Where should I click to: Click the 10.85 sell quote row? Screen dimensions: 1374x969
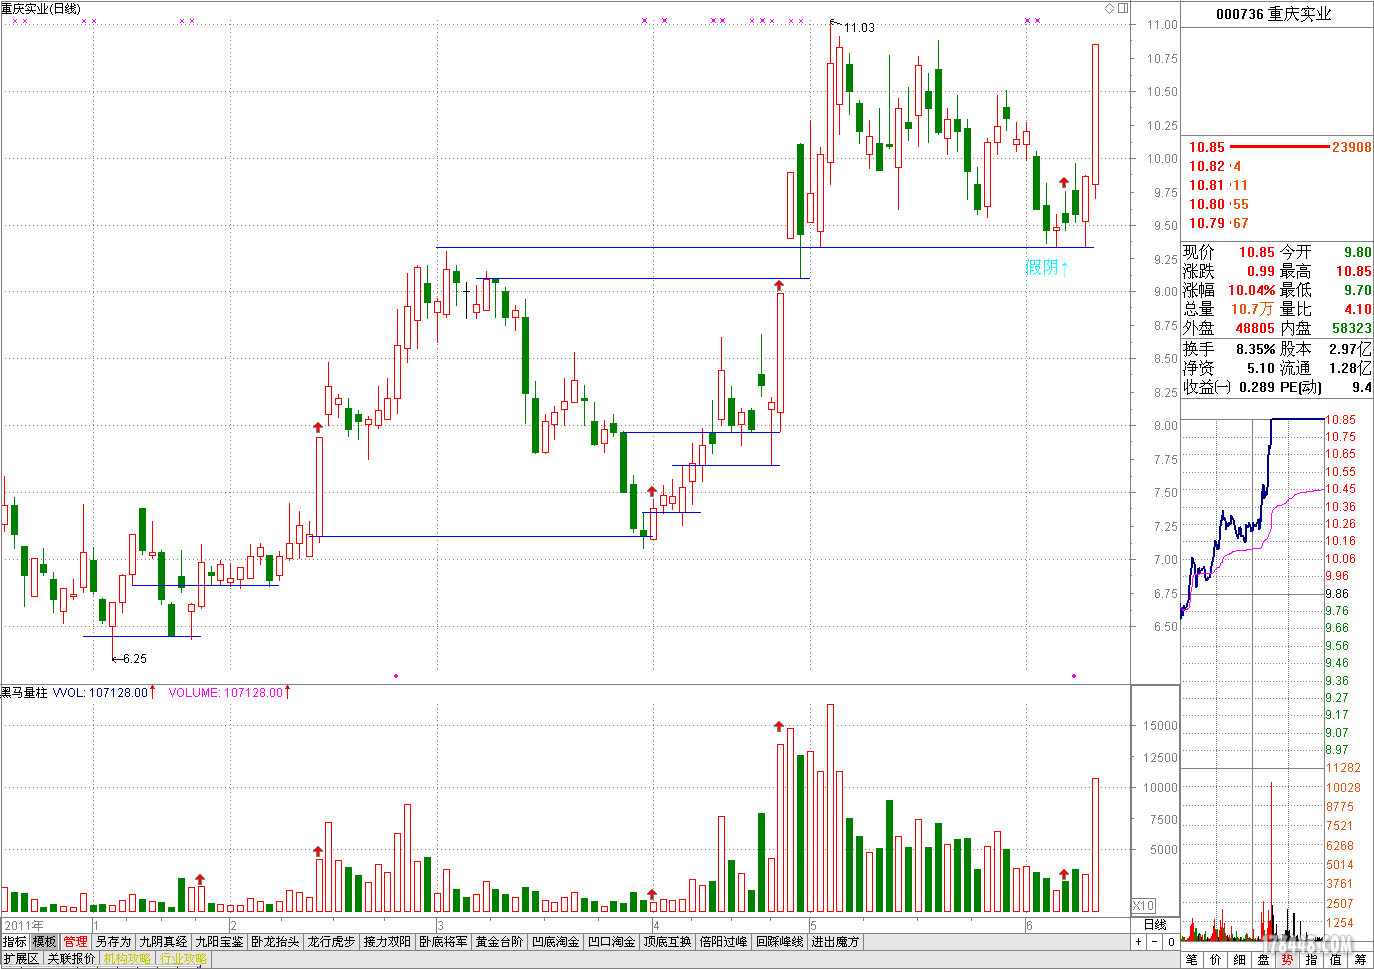point(1278,147)
